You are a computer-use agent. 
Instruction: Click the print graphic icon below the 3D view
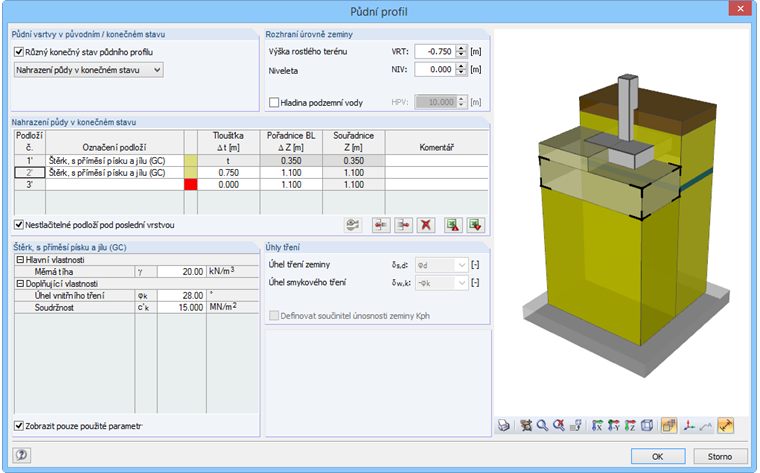tap(504, 426)
